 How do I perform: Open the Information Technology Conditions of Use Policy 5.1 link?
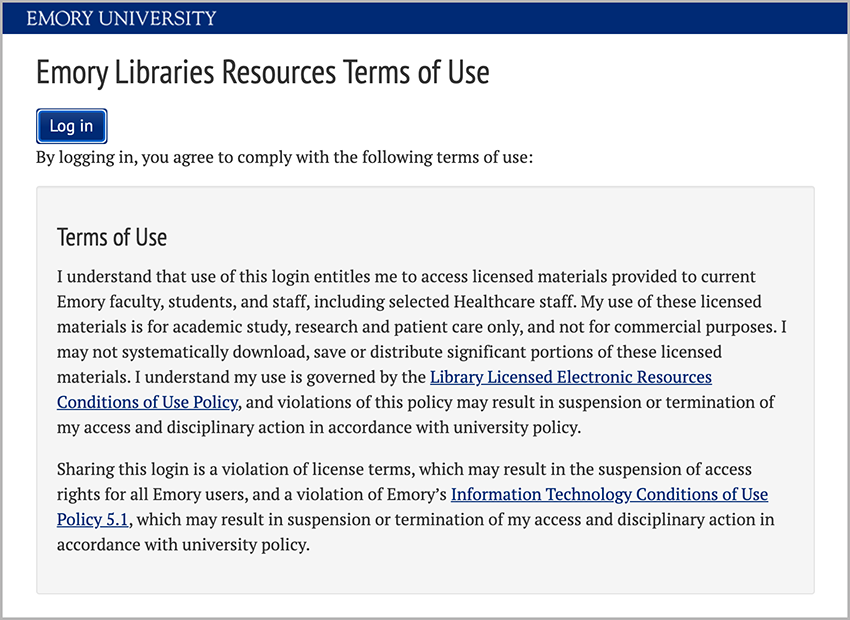click(x=609, y=494)
